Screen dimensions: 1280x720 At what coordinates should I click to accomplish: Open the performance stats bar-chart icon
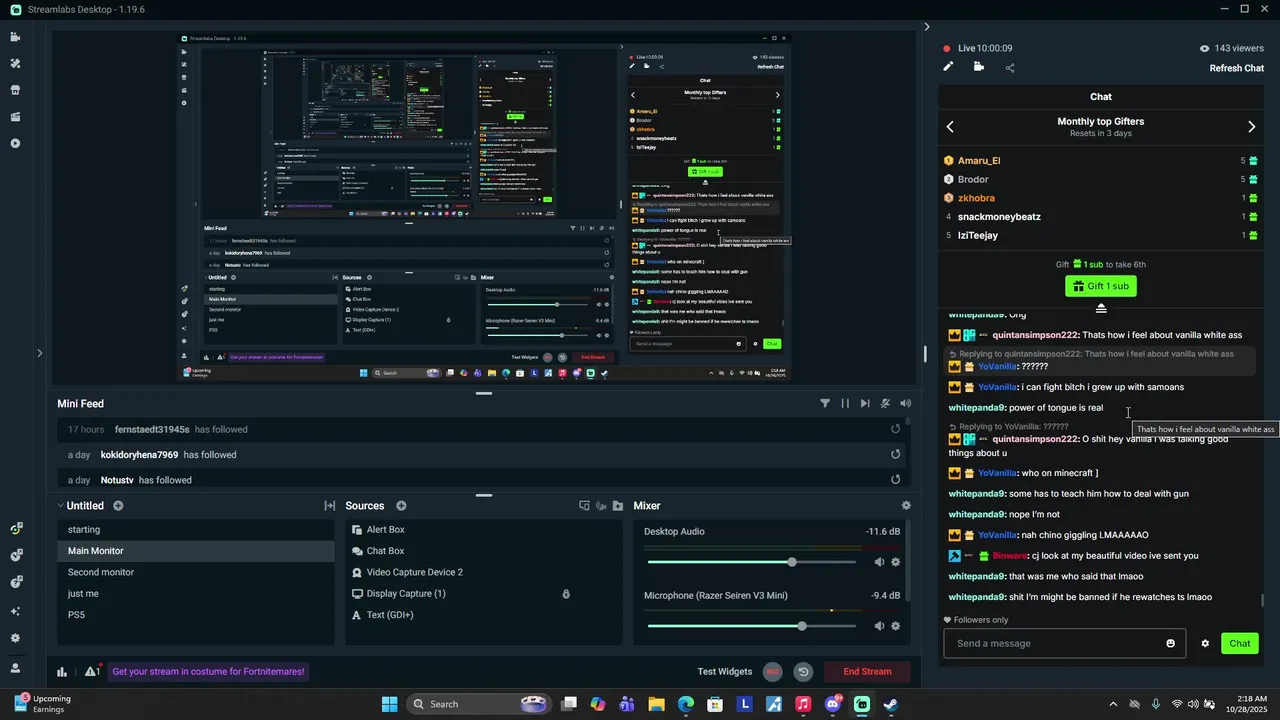(x=62, y=672)
